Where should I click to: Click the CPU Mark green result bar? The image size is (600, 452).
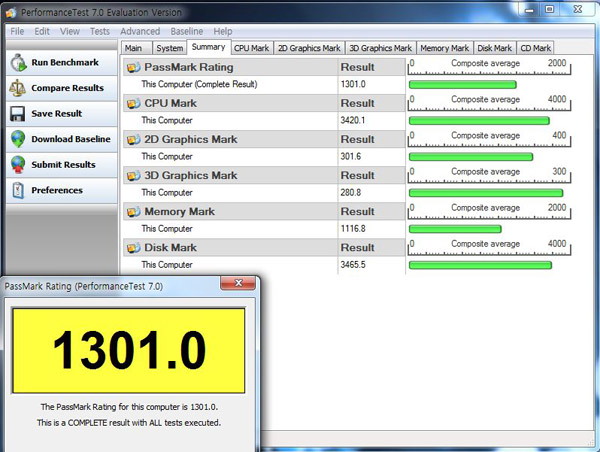pyautogui.click(x=479, y=121)
